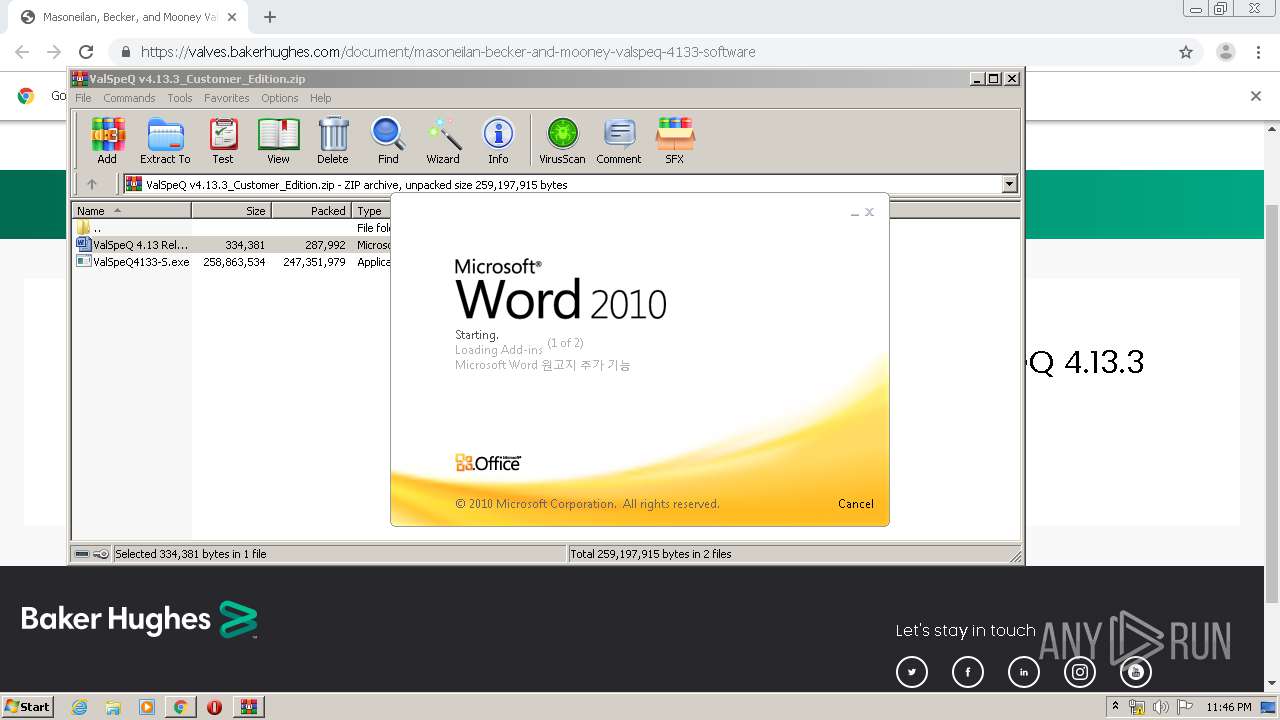Open the WinRAR File menu

83,98
